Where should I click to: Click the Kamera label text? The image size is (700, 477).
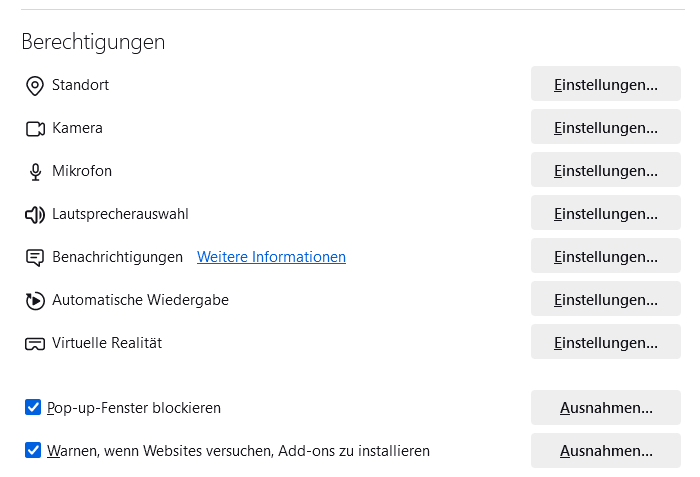point(77,128)
